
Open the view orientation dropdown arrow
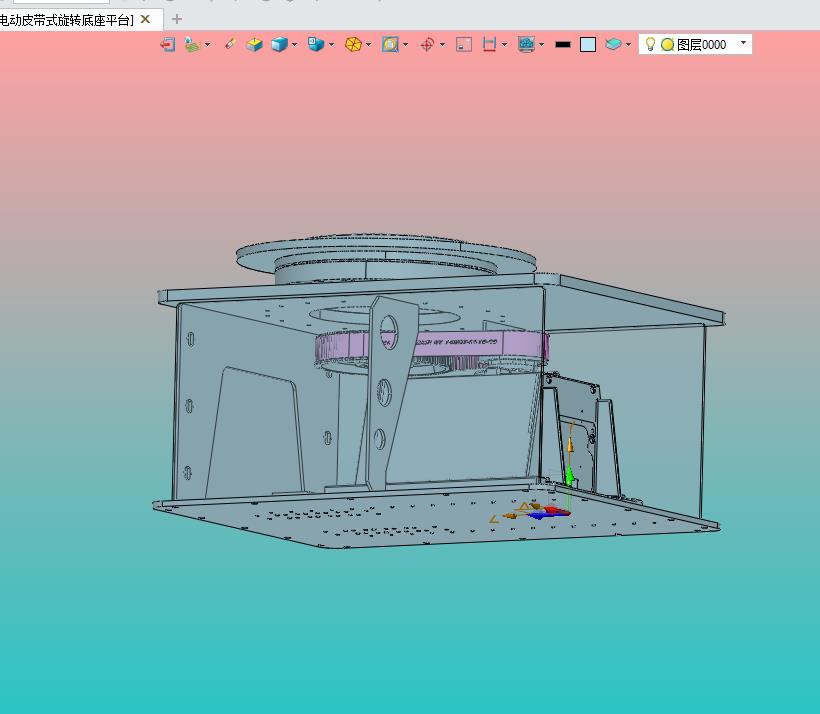[331, 44]
